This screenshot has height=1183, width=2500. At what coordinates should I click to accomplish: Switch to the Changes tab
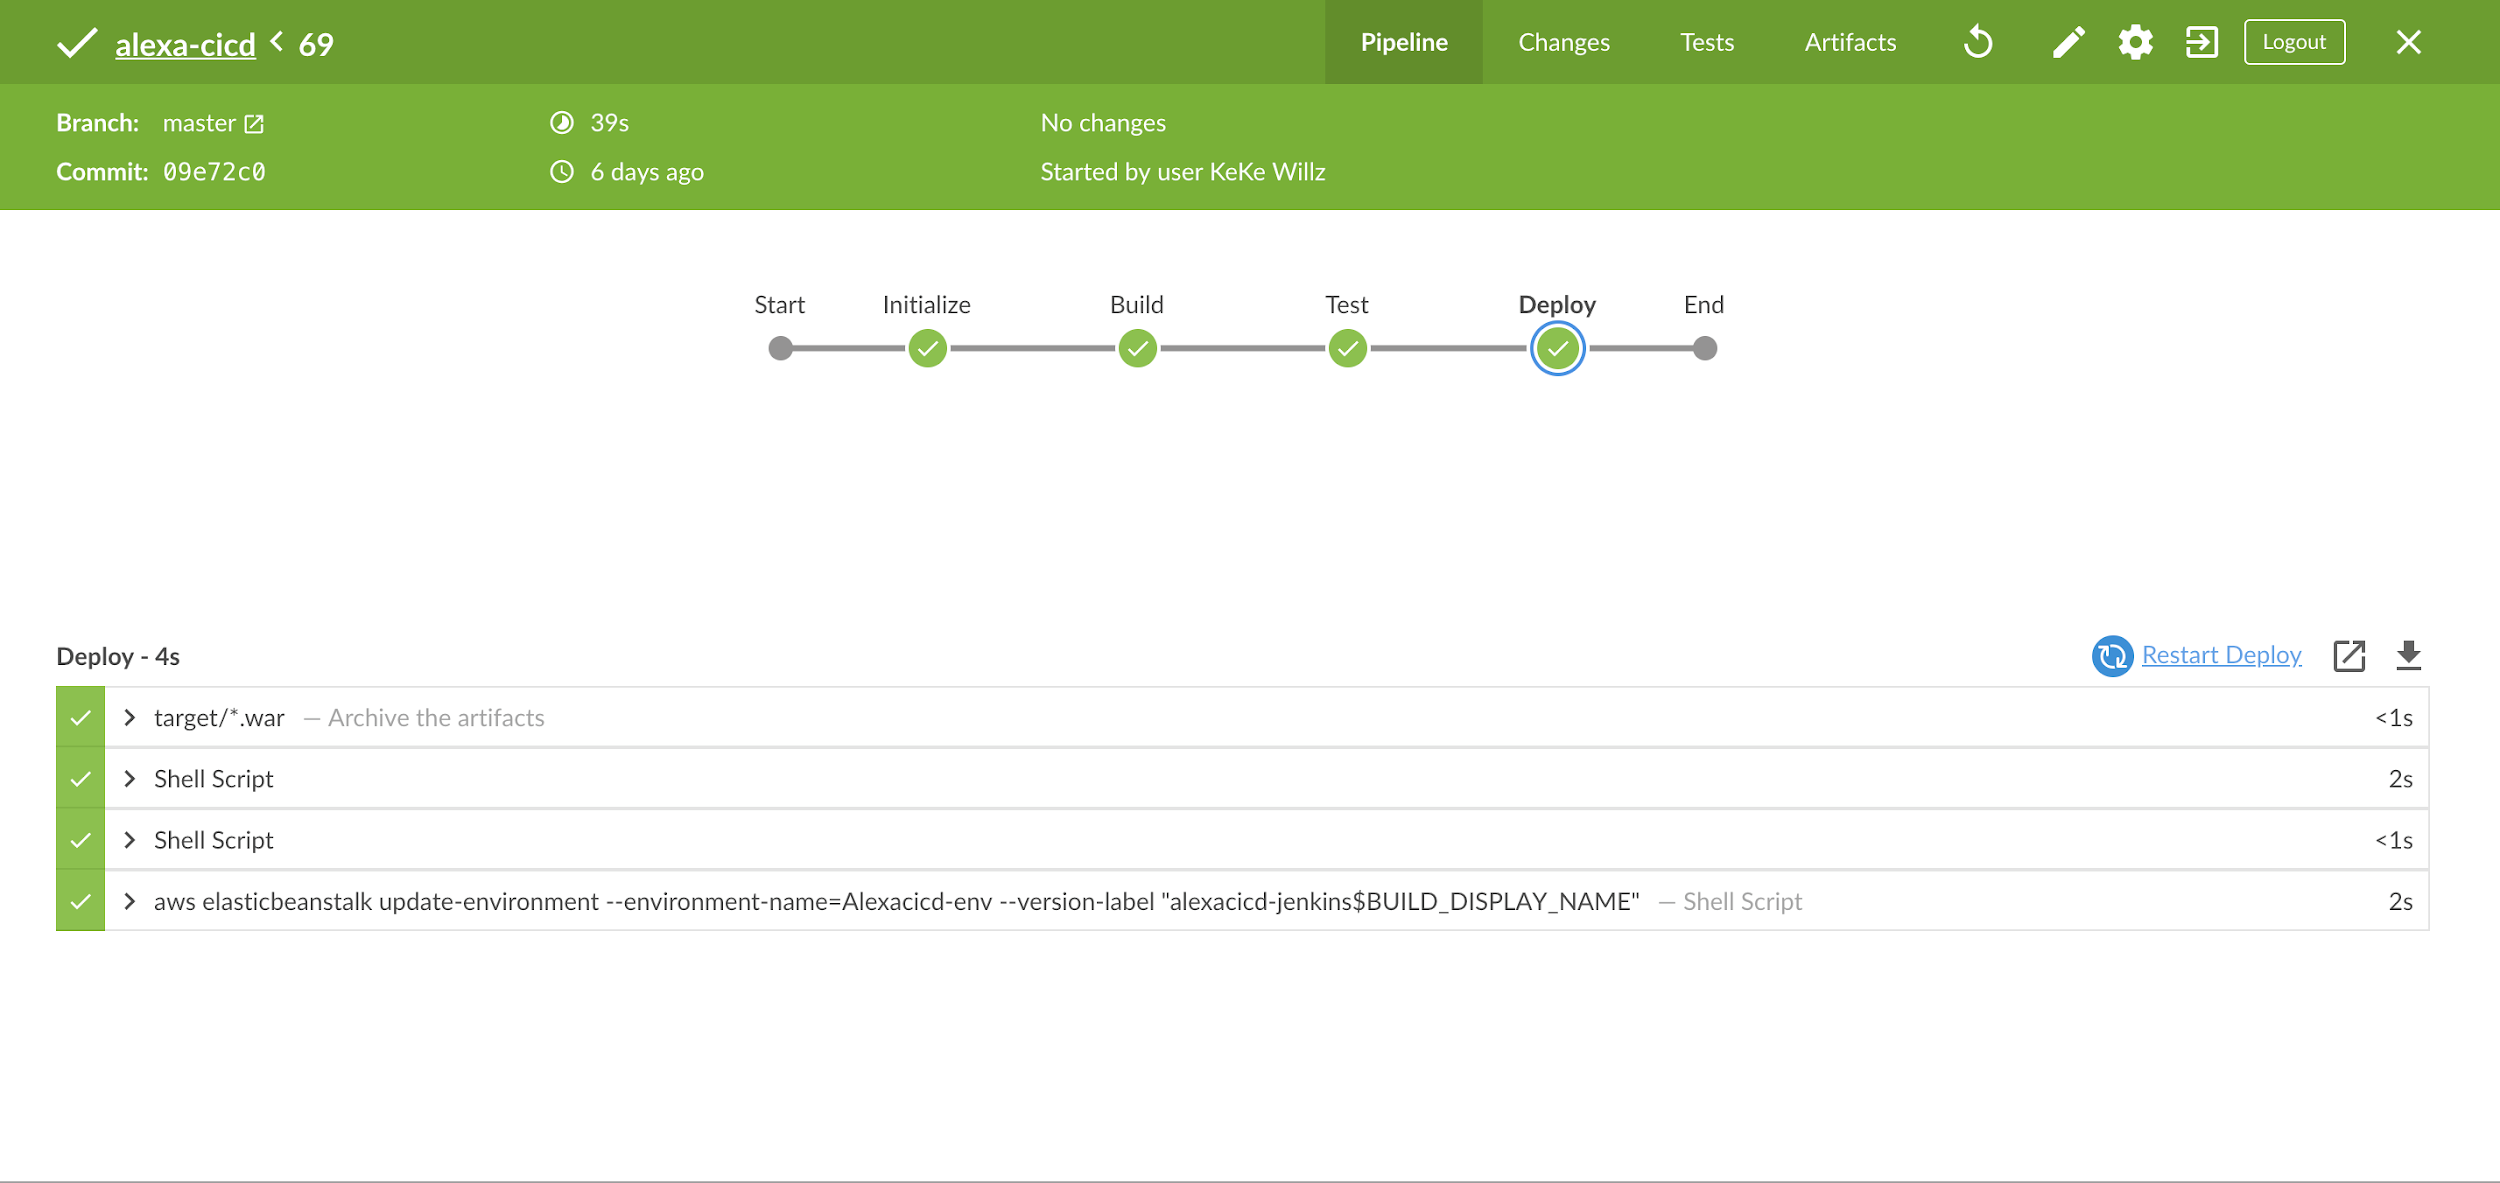[x=1563, y=42]
